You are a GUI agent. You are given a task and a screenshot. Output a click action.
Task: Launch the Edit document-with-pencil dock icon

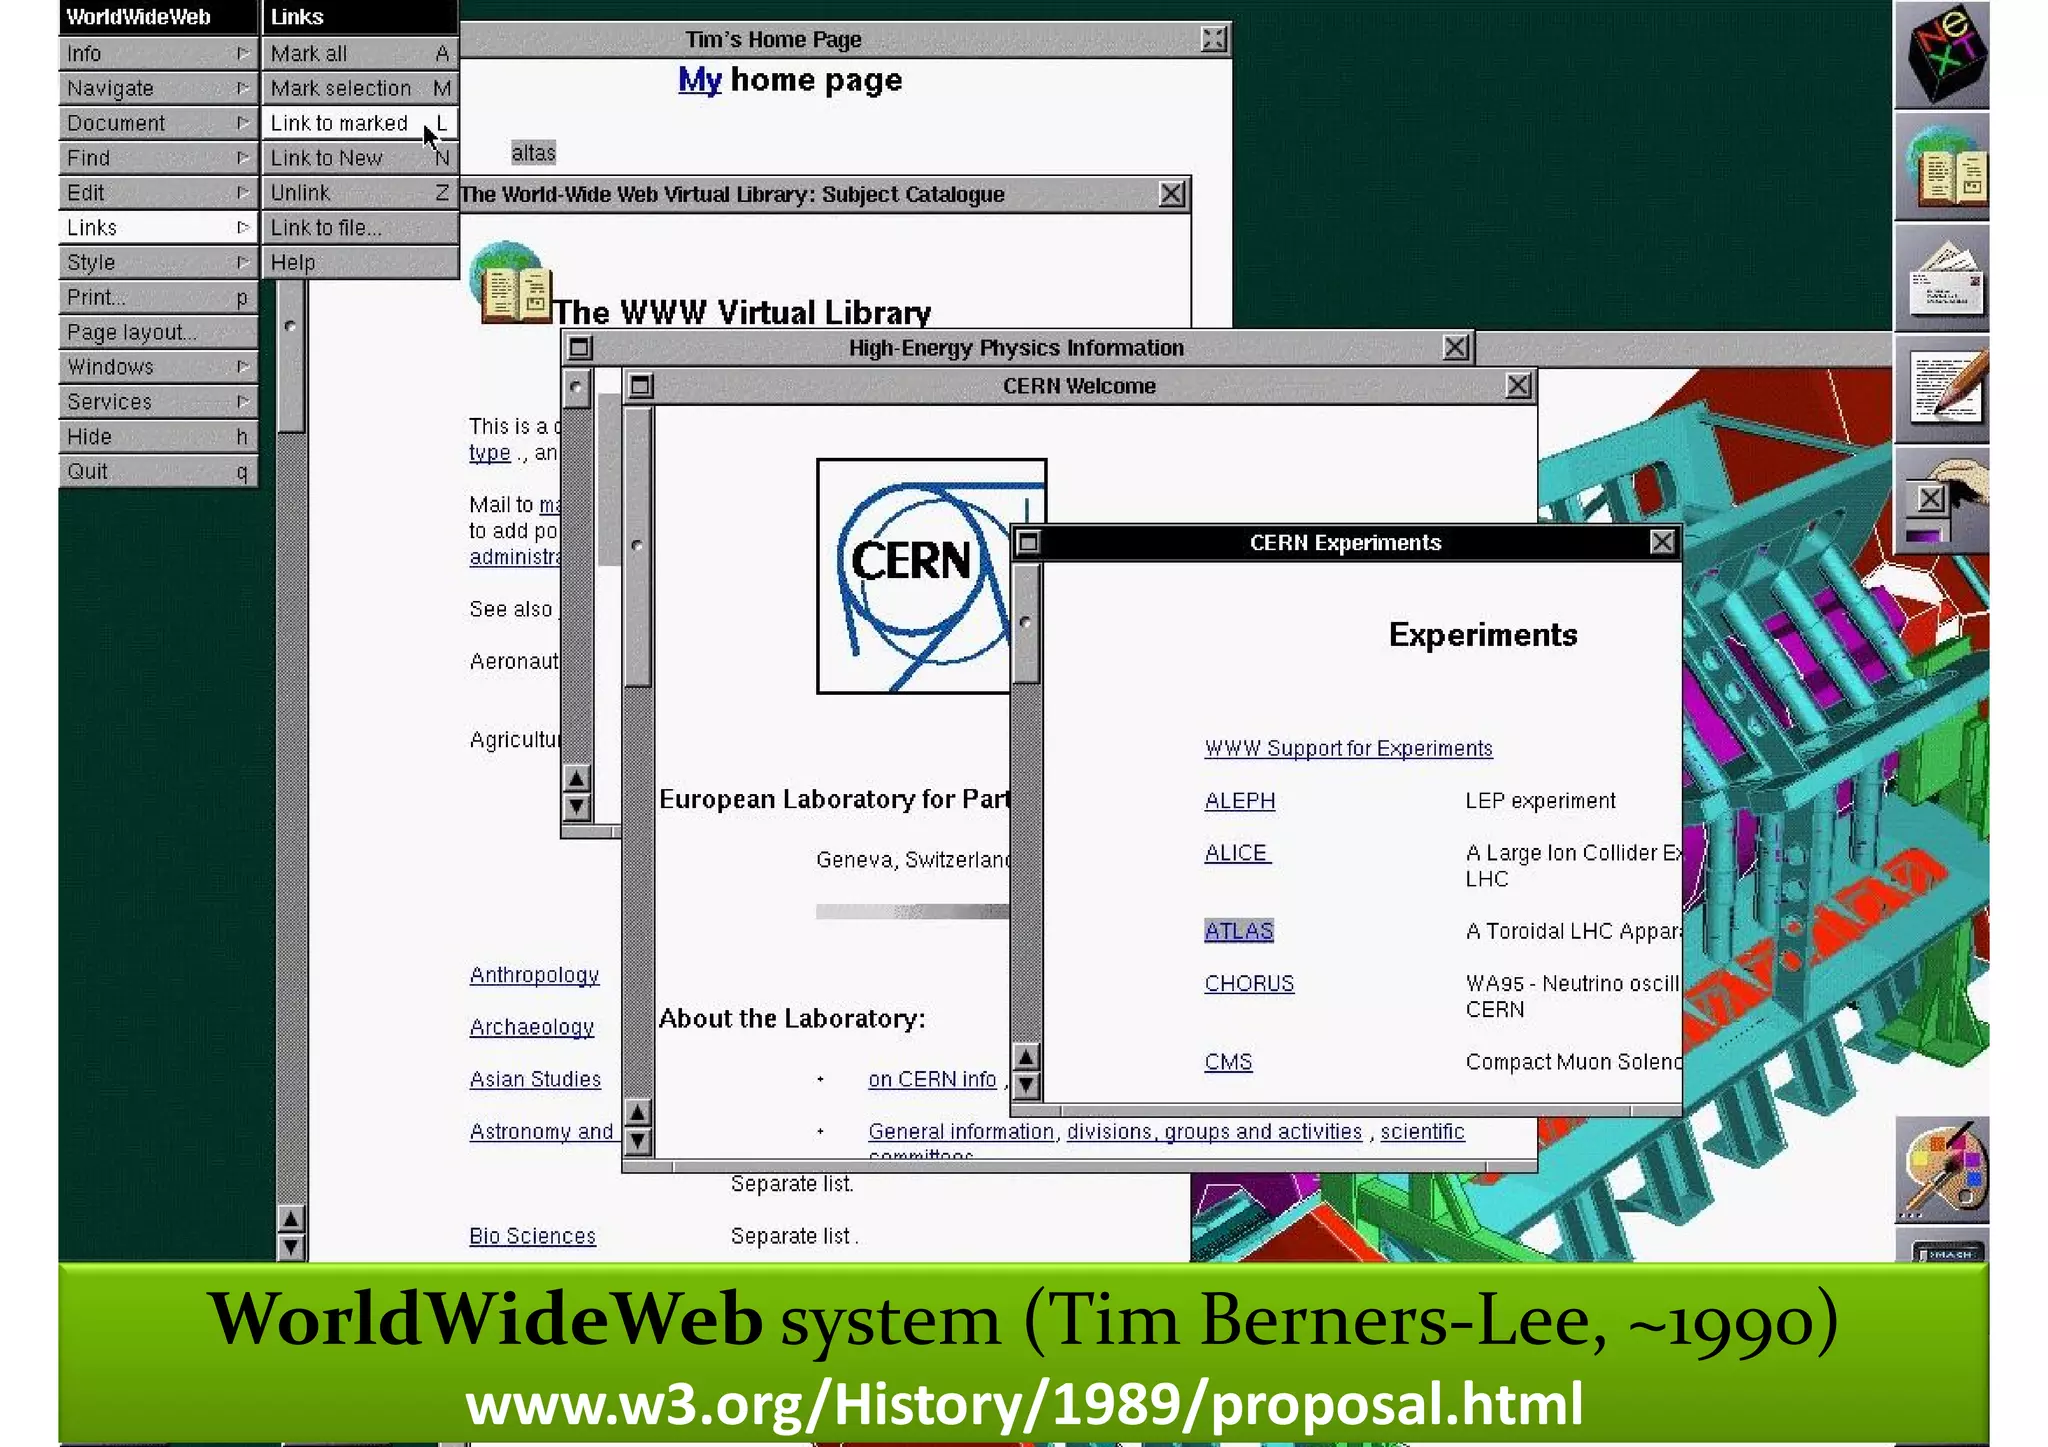pyautogui.click(x=1942, y=389)
